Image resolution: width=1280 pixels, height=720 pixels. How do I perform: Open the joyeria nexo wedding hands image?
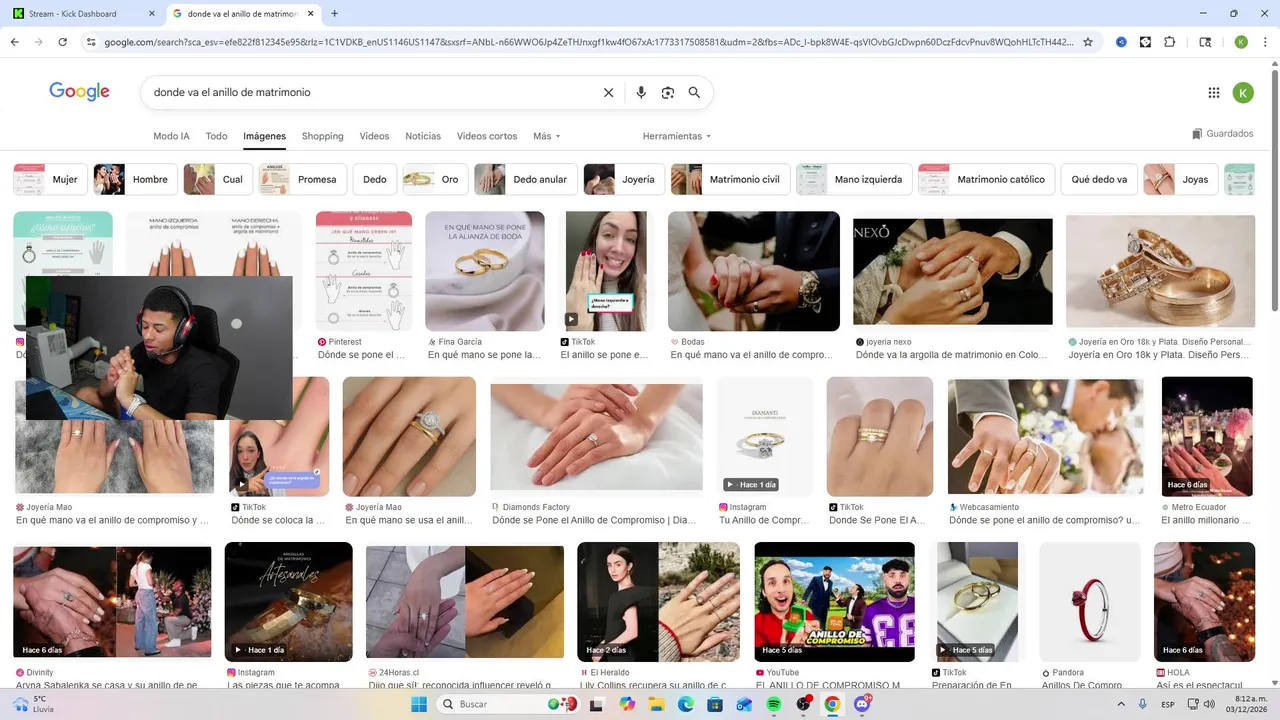tap(952, 271)
